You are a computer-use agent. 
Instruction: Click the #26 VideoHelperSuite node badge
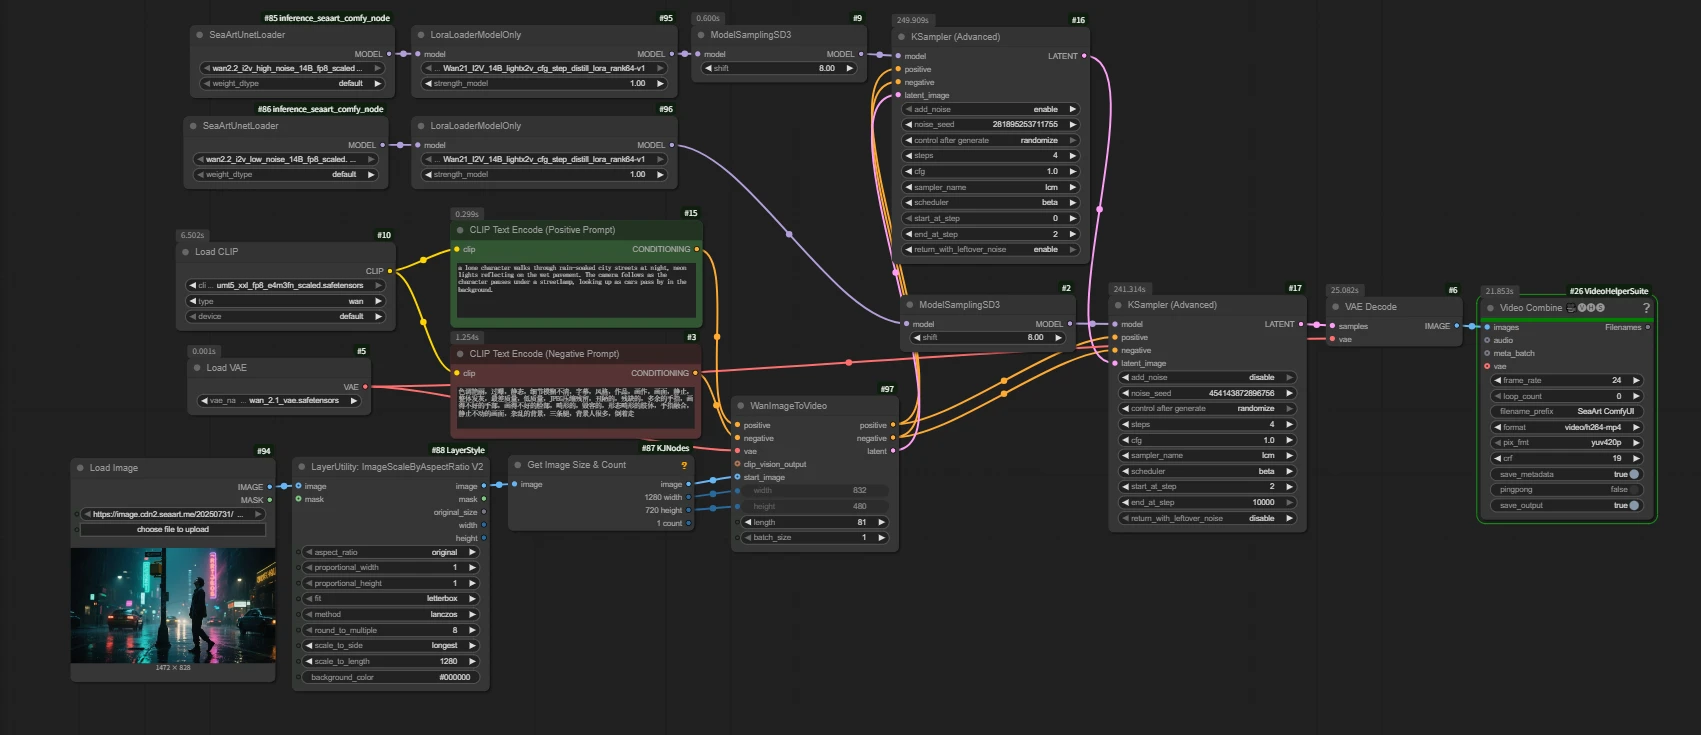tap(1608, 291)
